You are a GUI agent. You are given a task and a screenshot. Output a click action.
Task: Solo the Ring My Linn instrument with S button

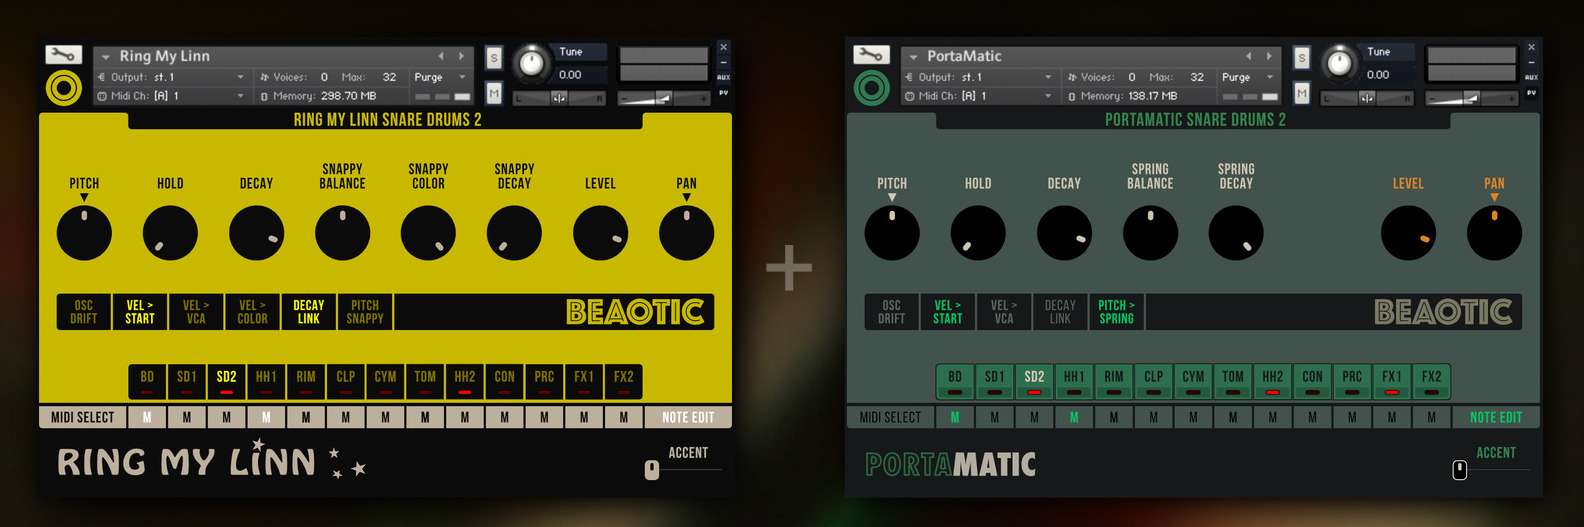click(494, 58)
